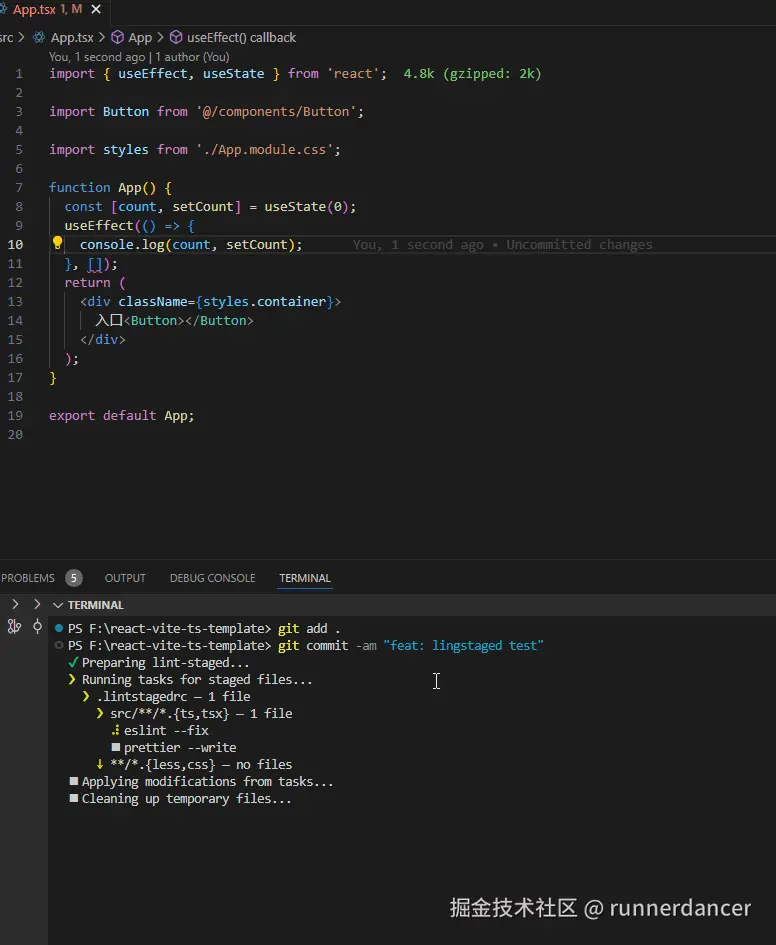Click line number 10 in the gutter
Image resolution: width=776 pixels, height=945 pixels.
coord(15,245)
